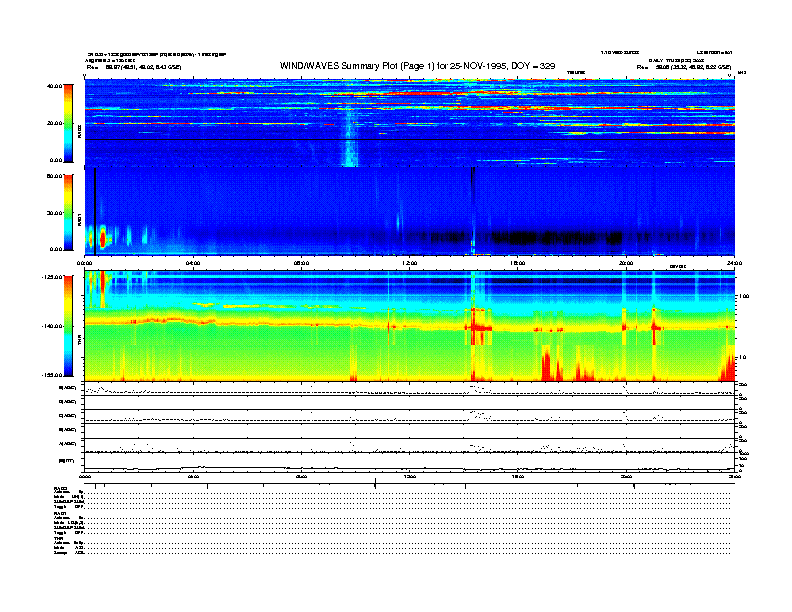Viewport: 792px width, 612px height.
Task: Click the long tick under the 12:00 mode timeline
Action: click(x=375, y=484)
